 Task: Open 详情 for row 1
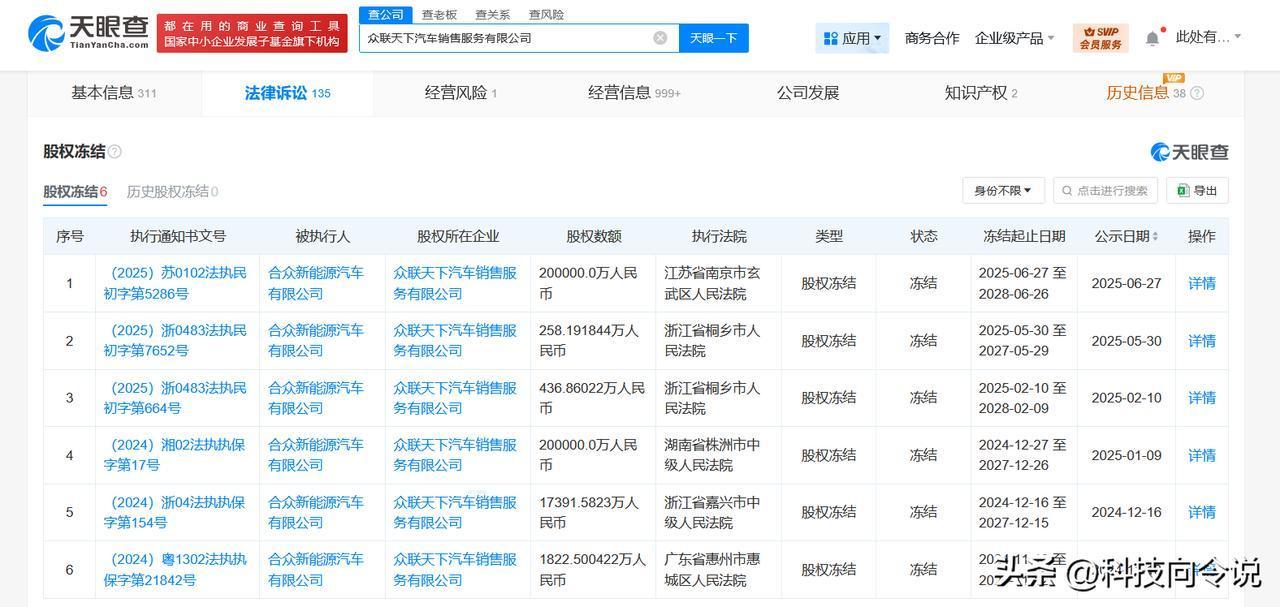click(1202, 283)
